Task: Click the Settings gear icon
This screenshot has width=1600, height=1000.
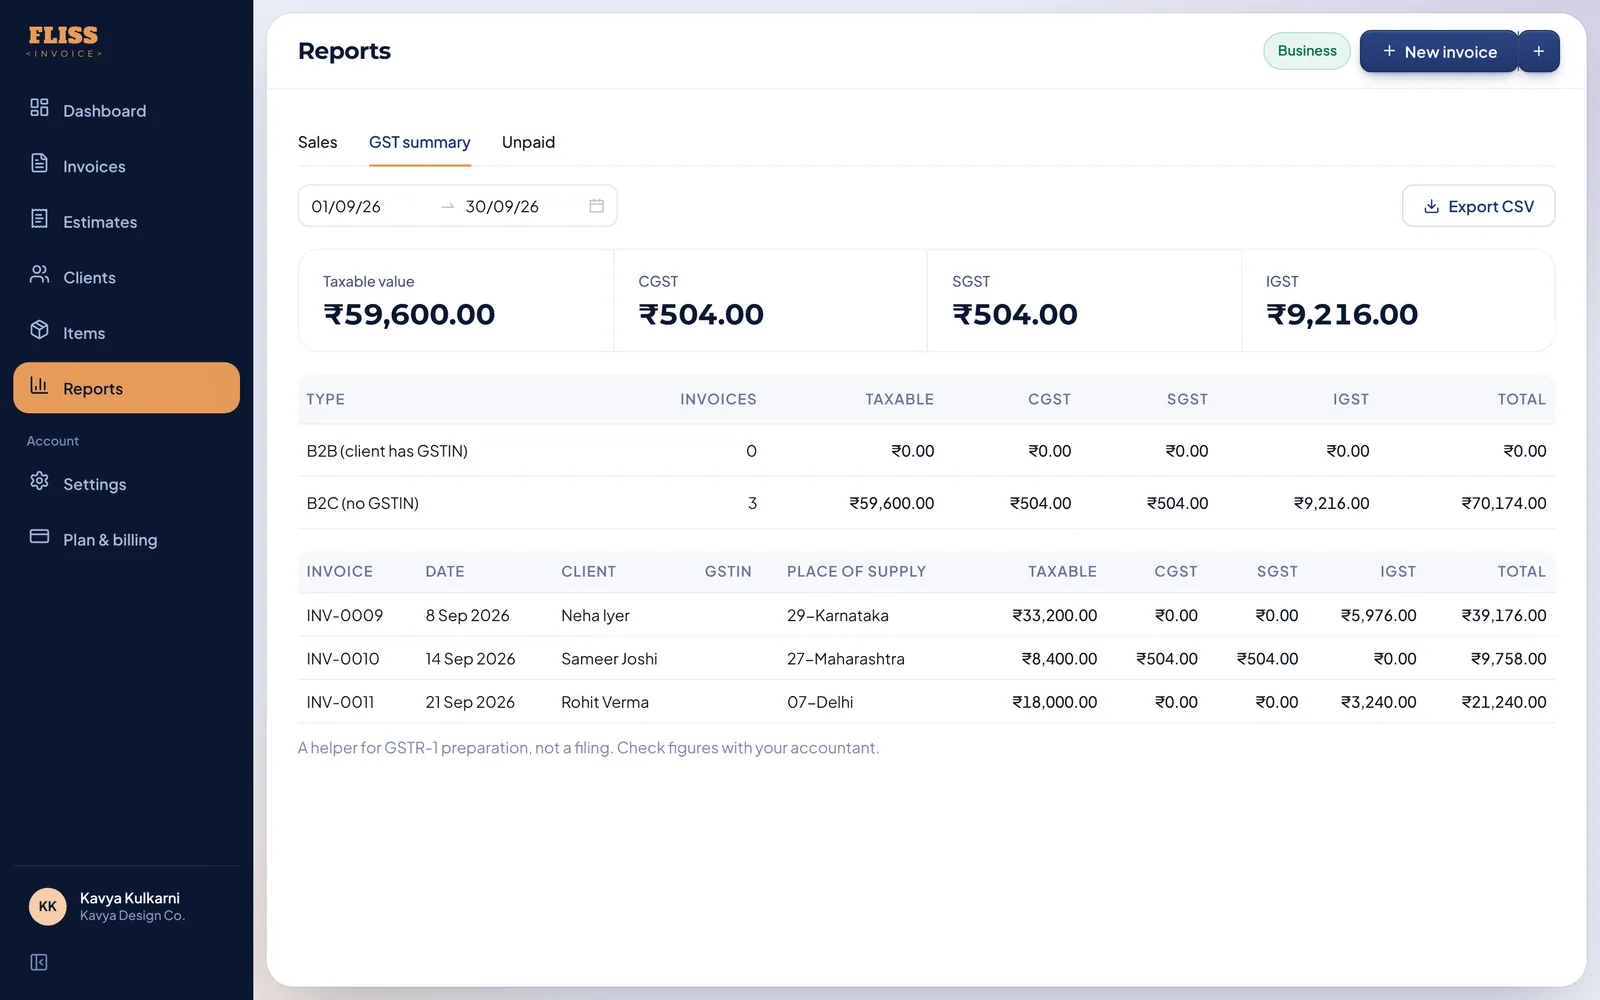Action: (x=39, y=481)
